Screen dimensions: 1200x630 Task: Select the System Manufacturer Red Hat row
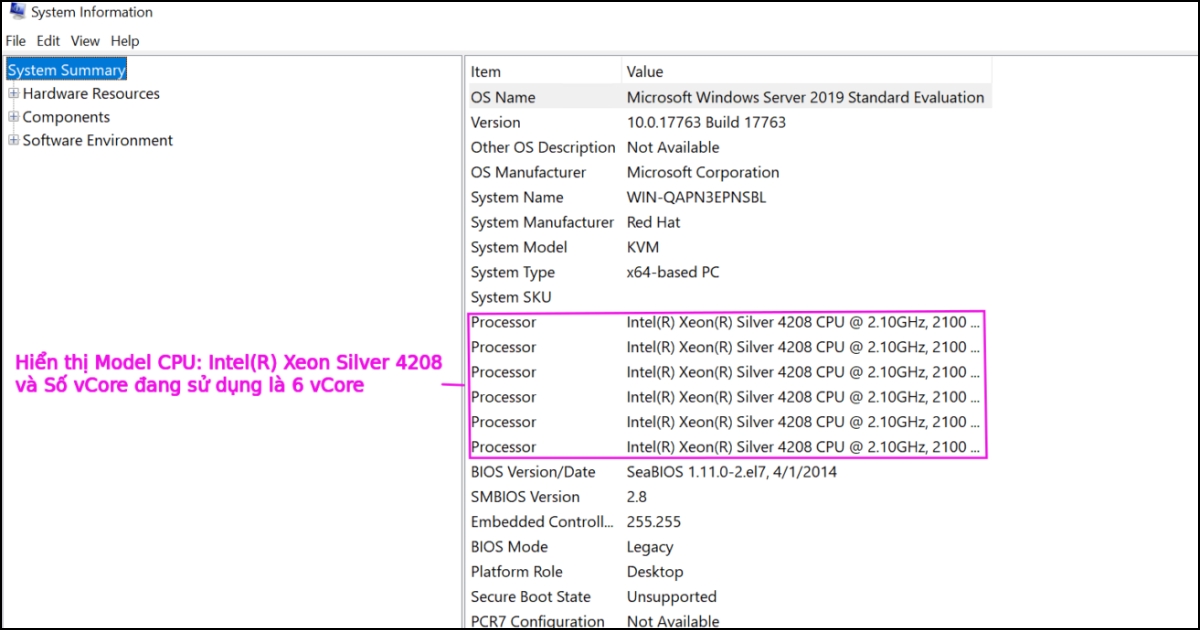pyautogui.click(x=700, y=222)
